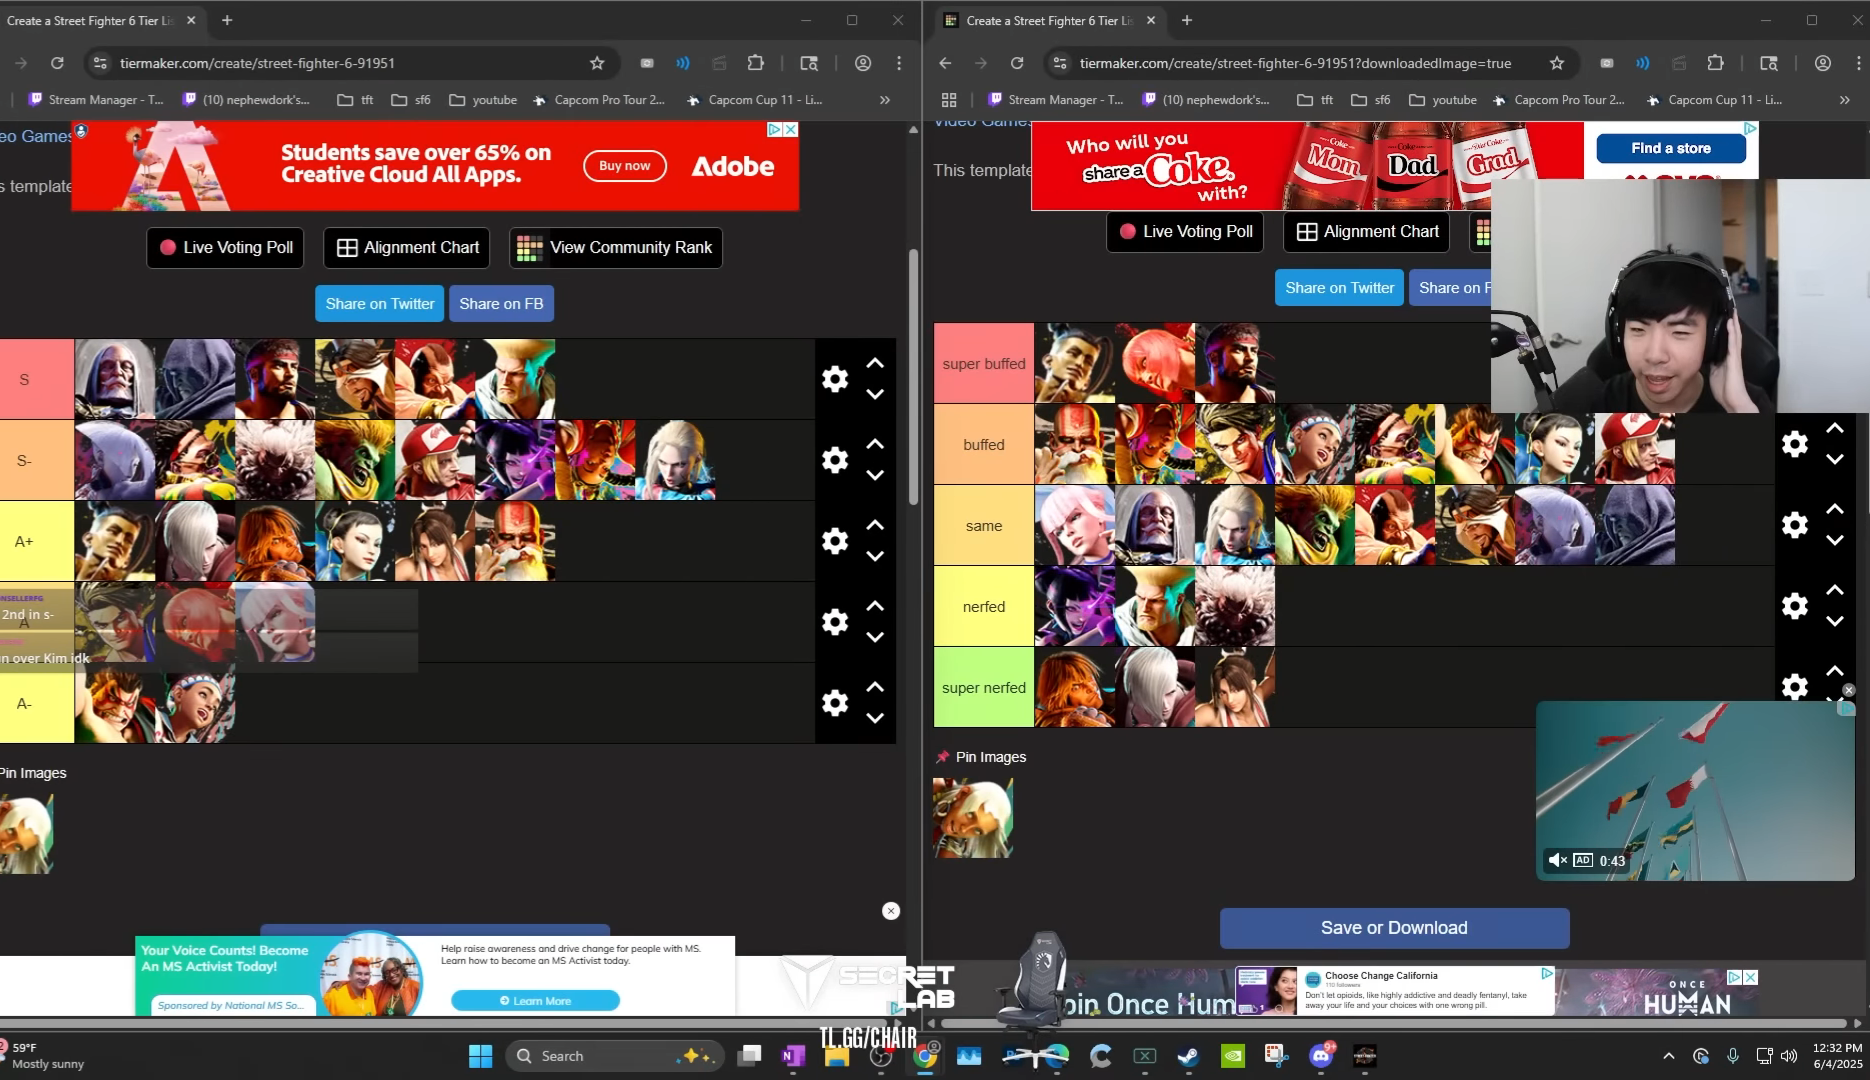Move S tier row down
1870x1080 pixels.
tap(875, 394)
